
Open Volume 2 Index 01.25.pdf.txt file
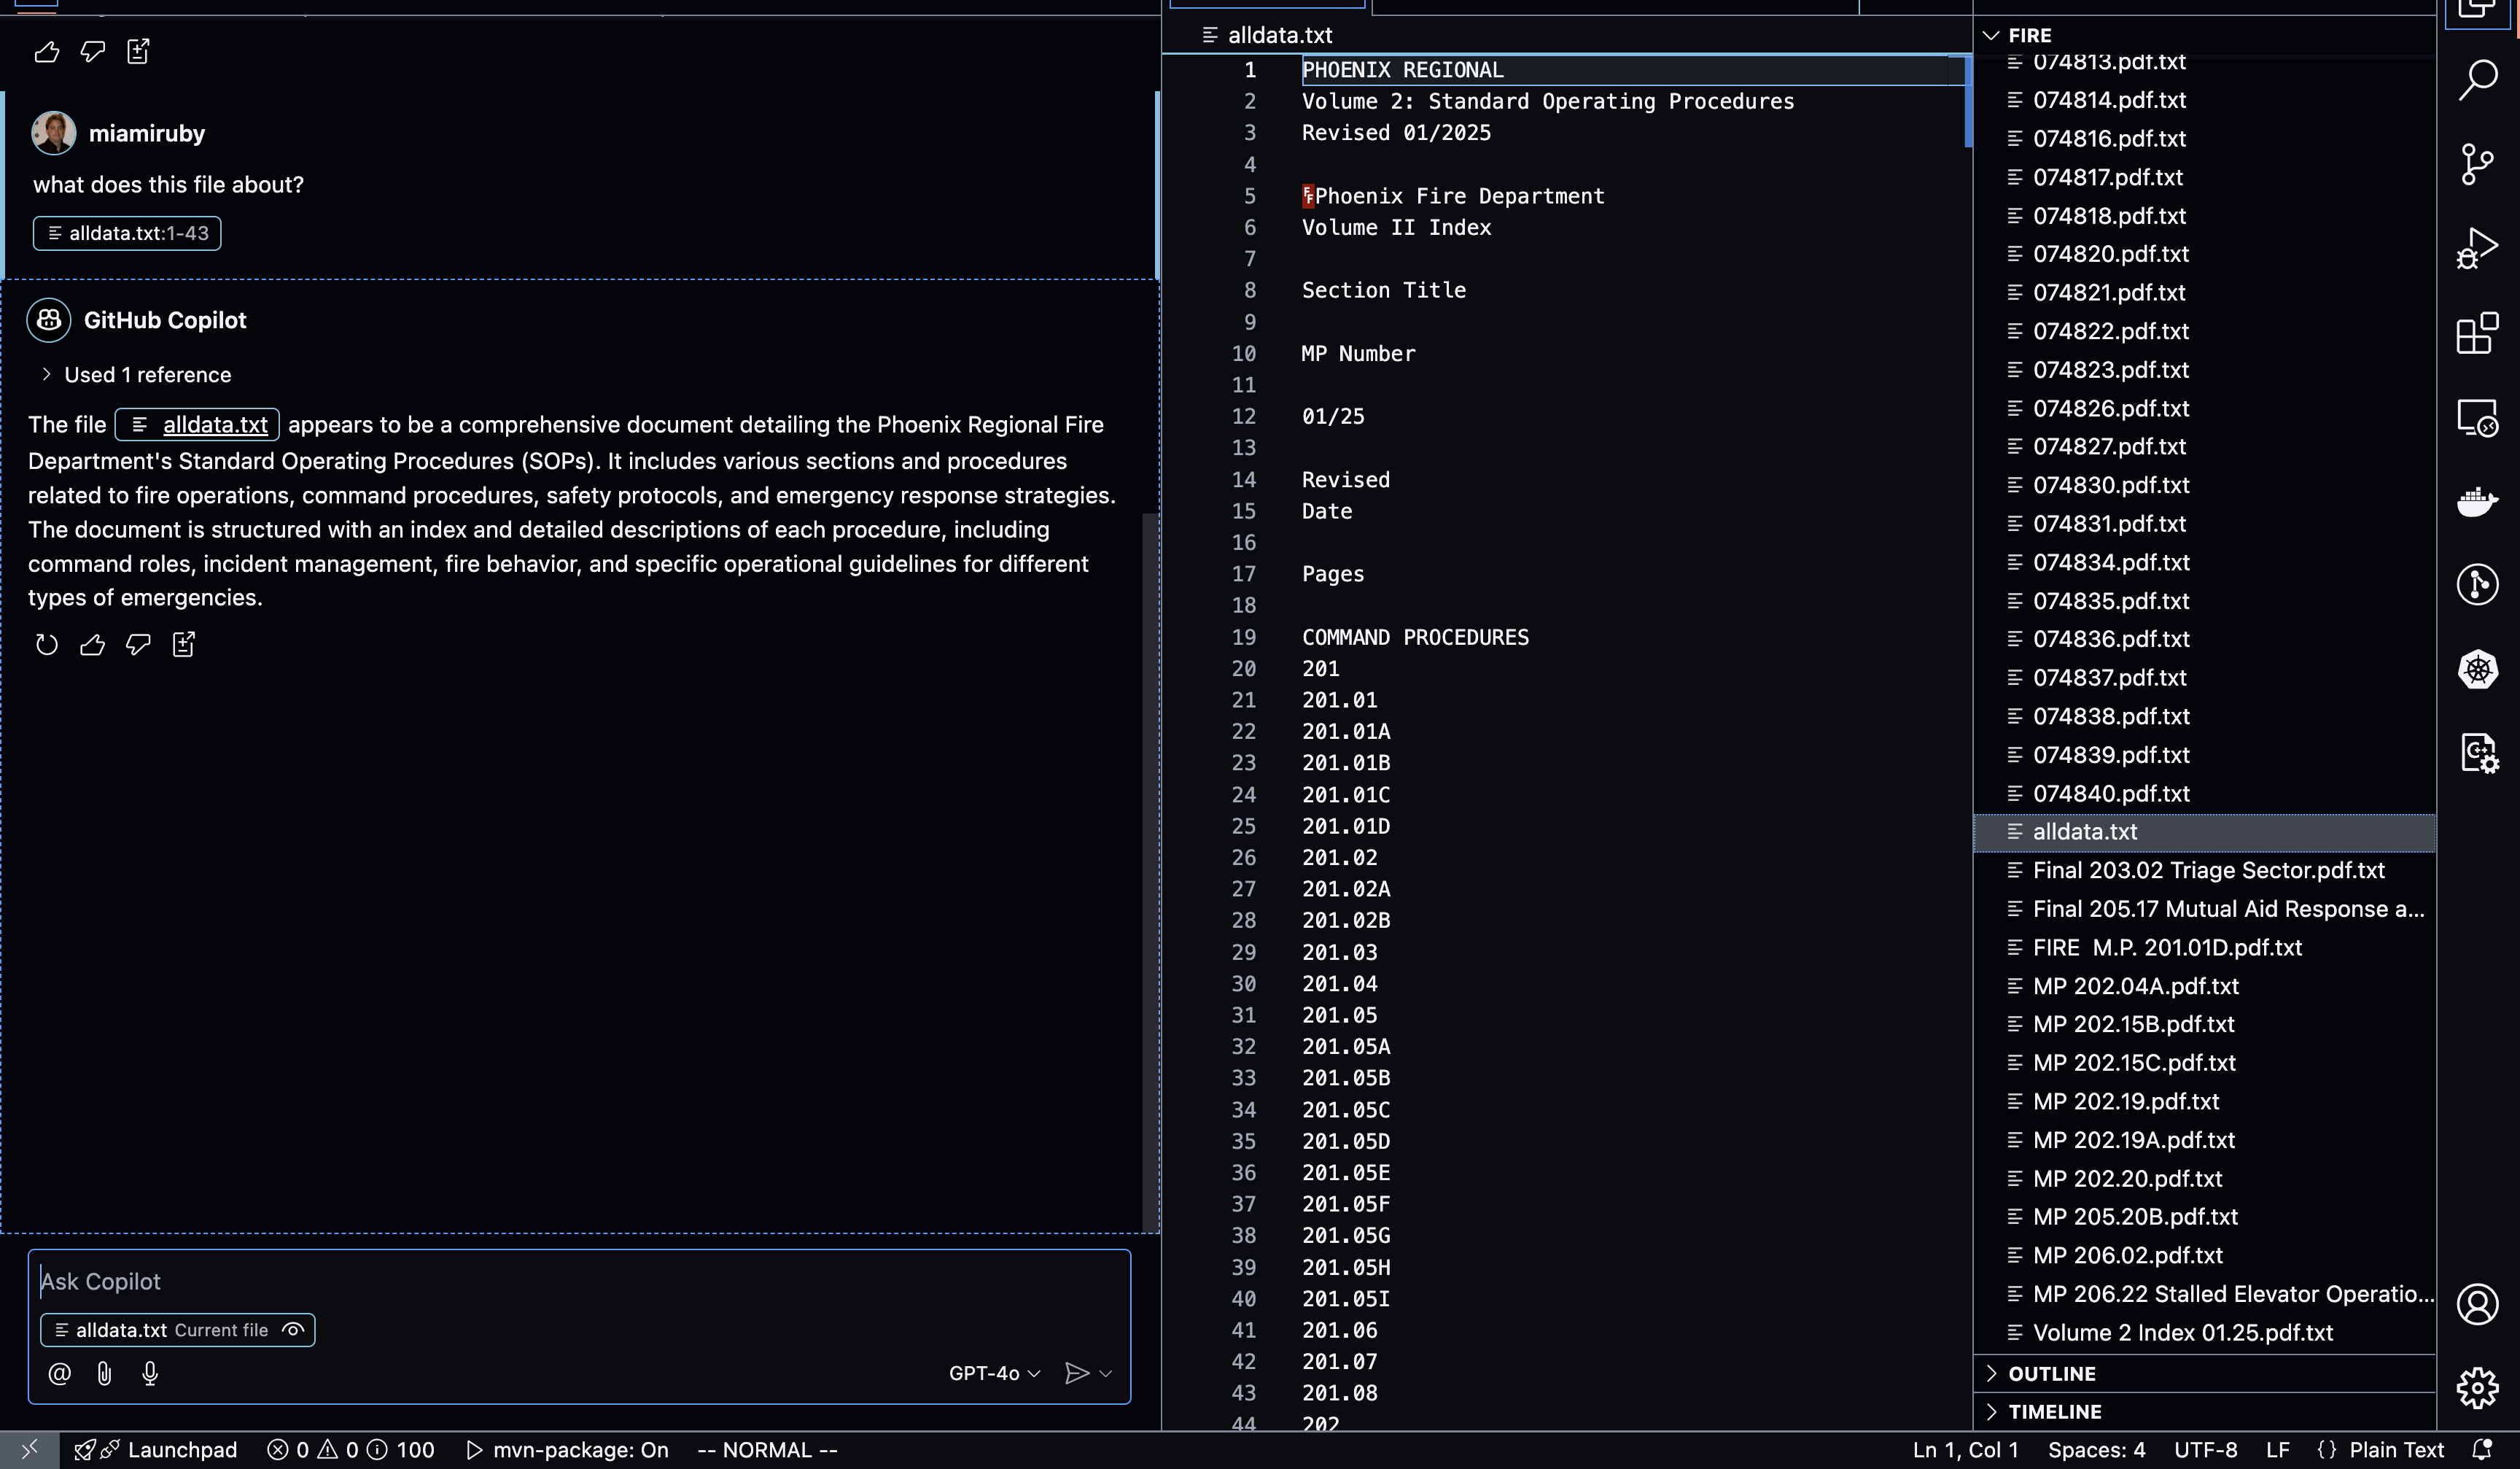(x=2182, y=1332)
